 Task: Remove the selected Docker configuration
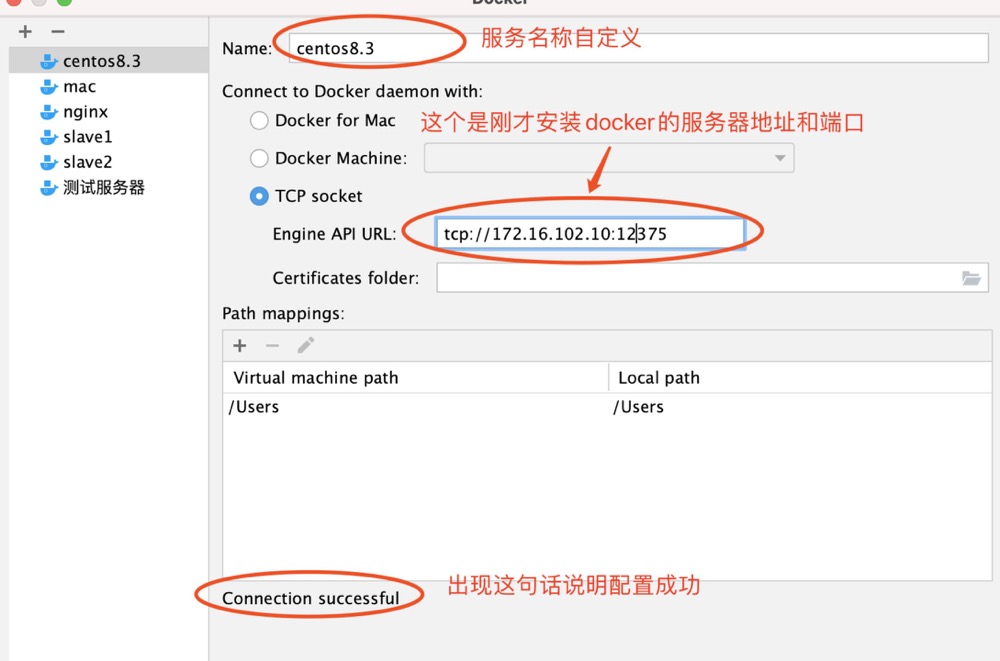tap(58, 32)
